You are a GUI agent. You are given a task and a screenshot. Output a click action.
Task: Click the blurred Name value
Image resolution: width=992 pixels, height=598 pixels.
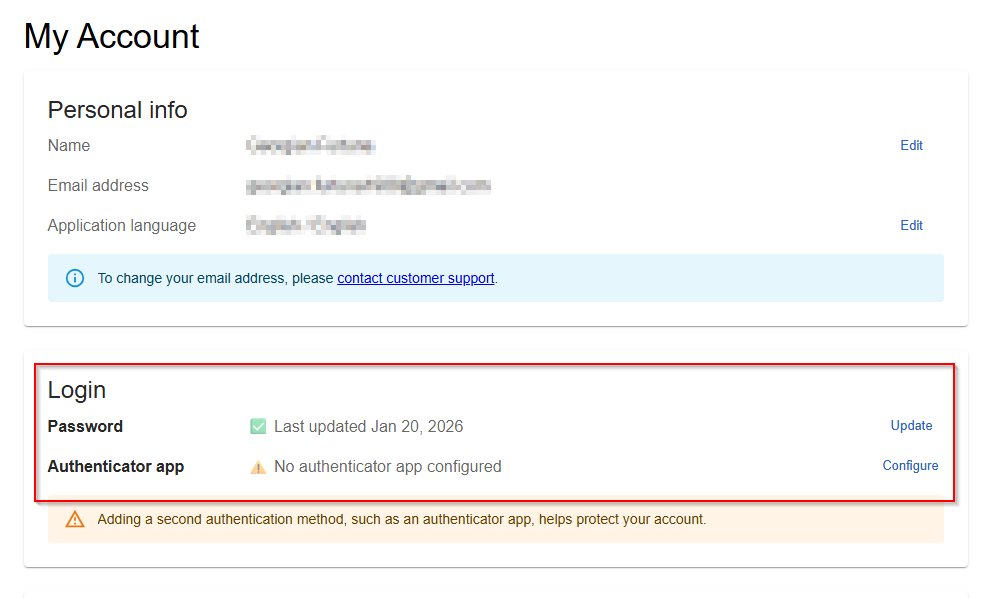point(310,146)
